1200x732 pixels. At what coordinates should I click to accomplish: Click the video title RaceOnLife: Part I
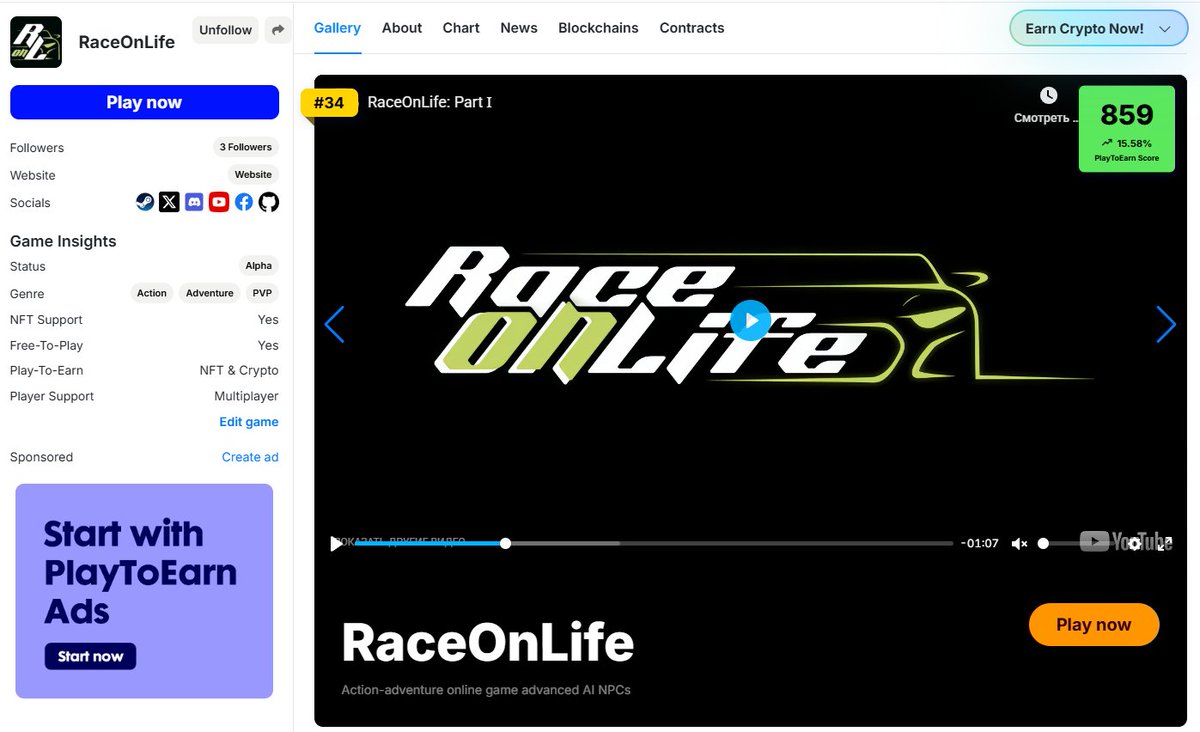click(430, 102)
